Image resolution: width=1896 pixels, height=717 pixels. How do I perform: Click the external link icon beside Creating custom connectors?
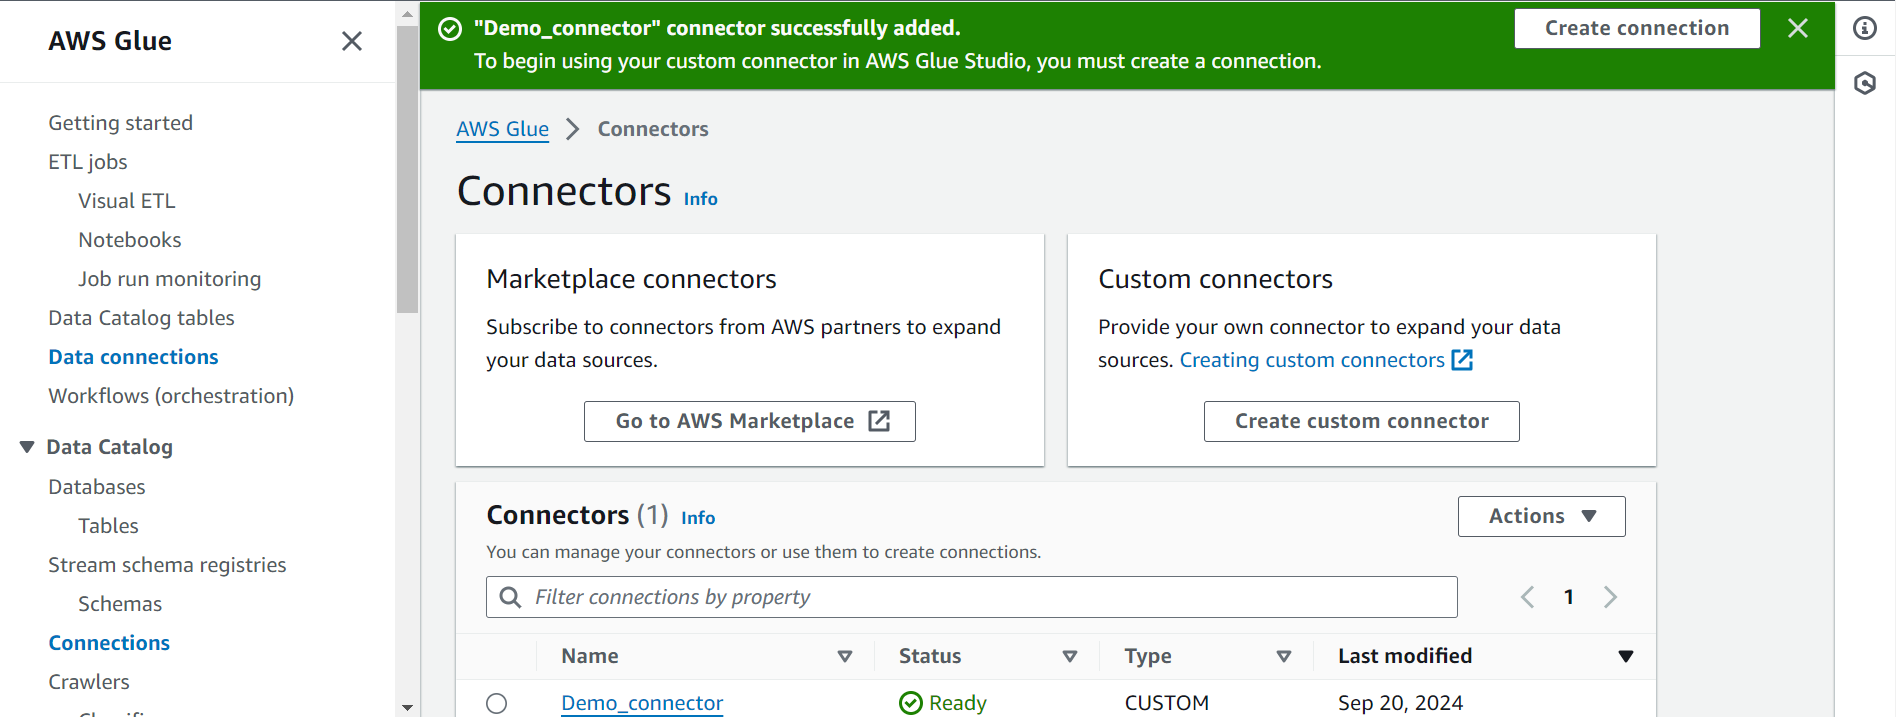point(1462,360)
